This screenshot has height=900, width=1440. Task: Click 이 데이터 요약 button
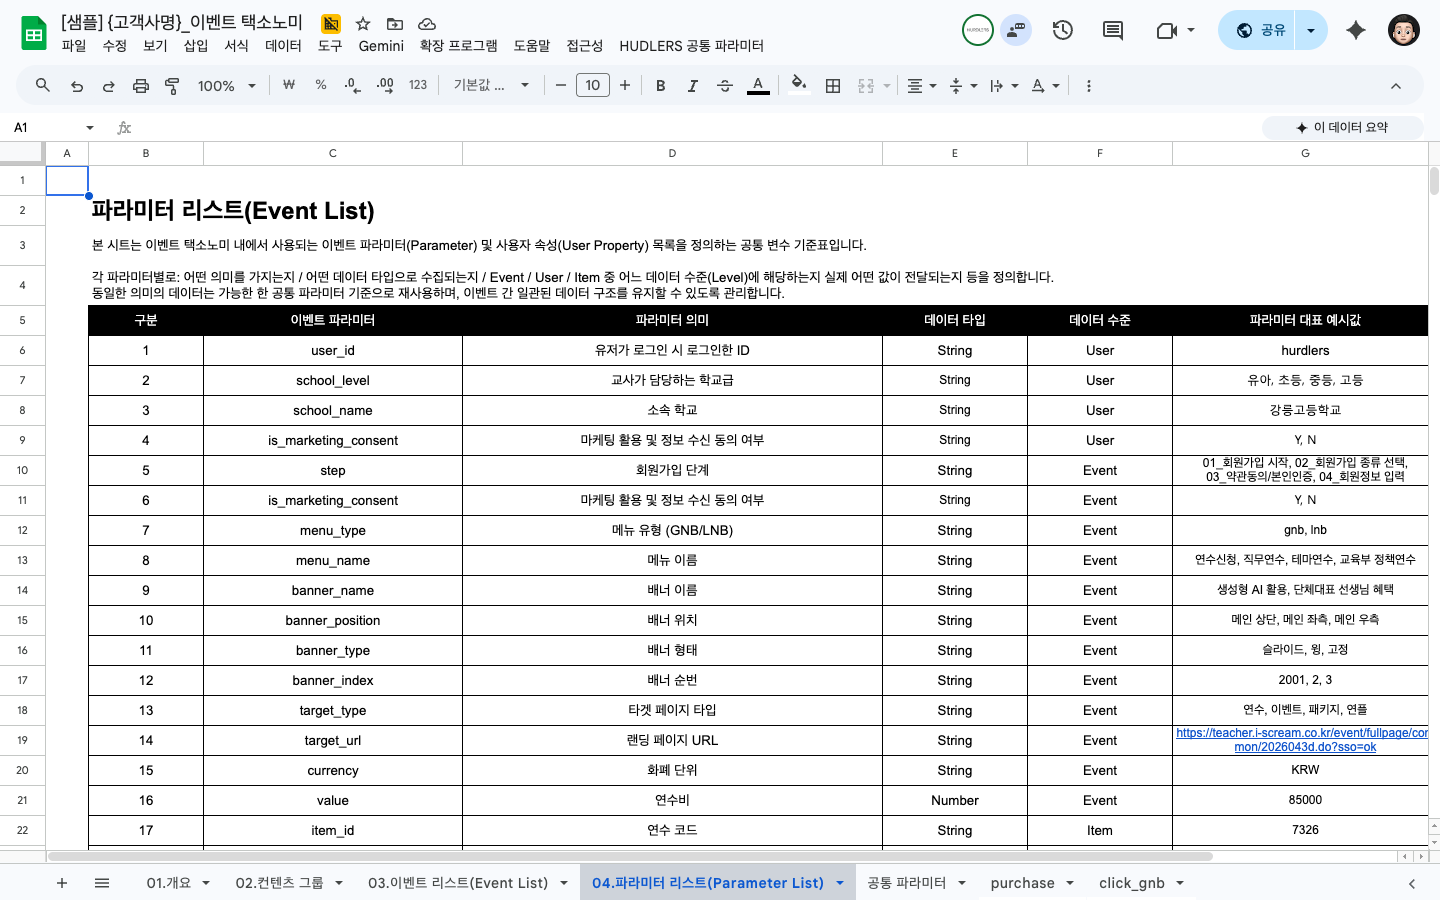(1342, 128)
